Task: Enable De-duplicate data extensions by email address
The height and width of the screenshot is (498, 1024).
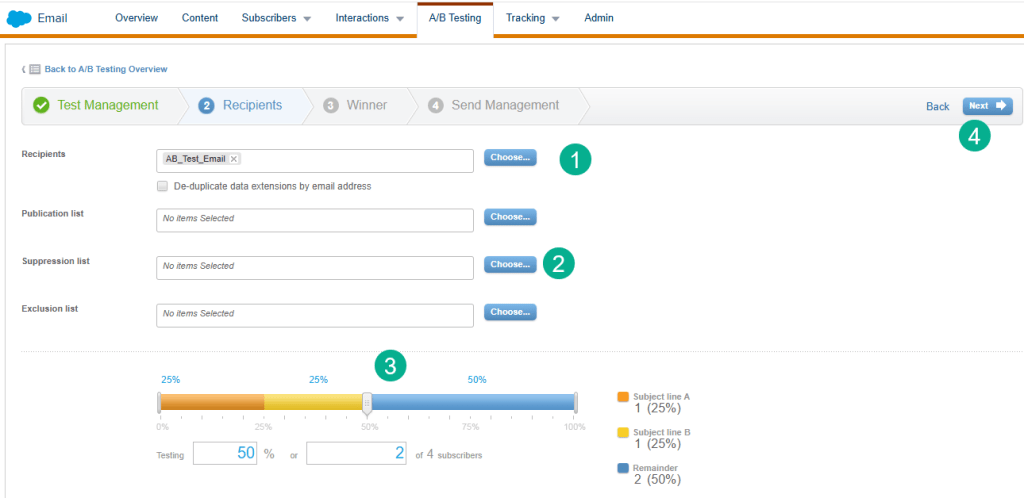Action: pos(162,186)
